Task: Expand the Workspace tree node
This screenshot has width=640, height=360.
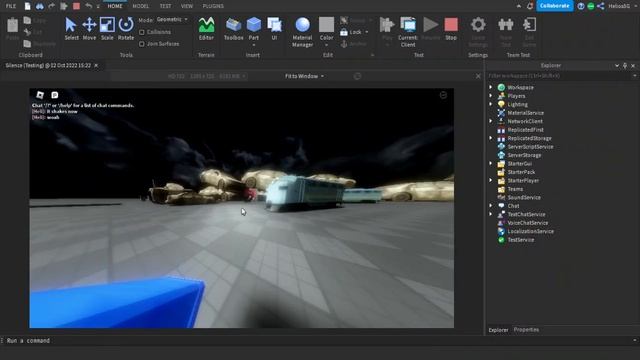Action: pyautogui.click(x=491, y=87)
